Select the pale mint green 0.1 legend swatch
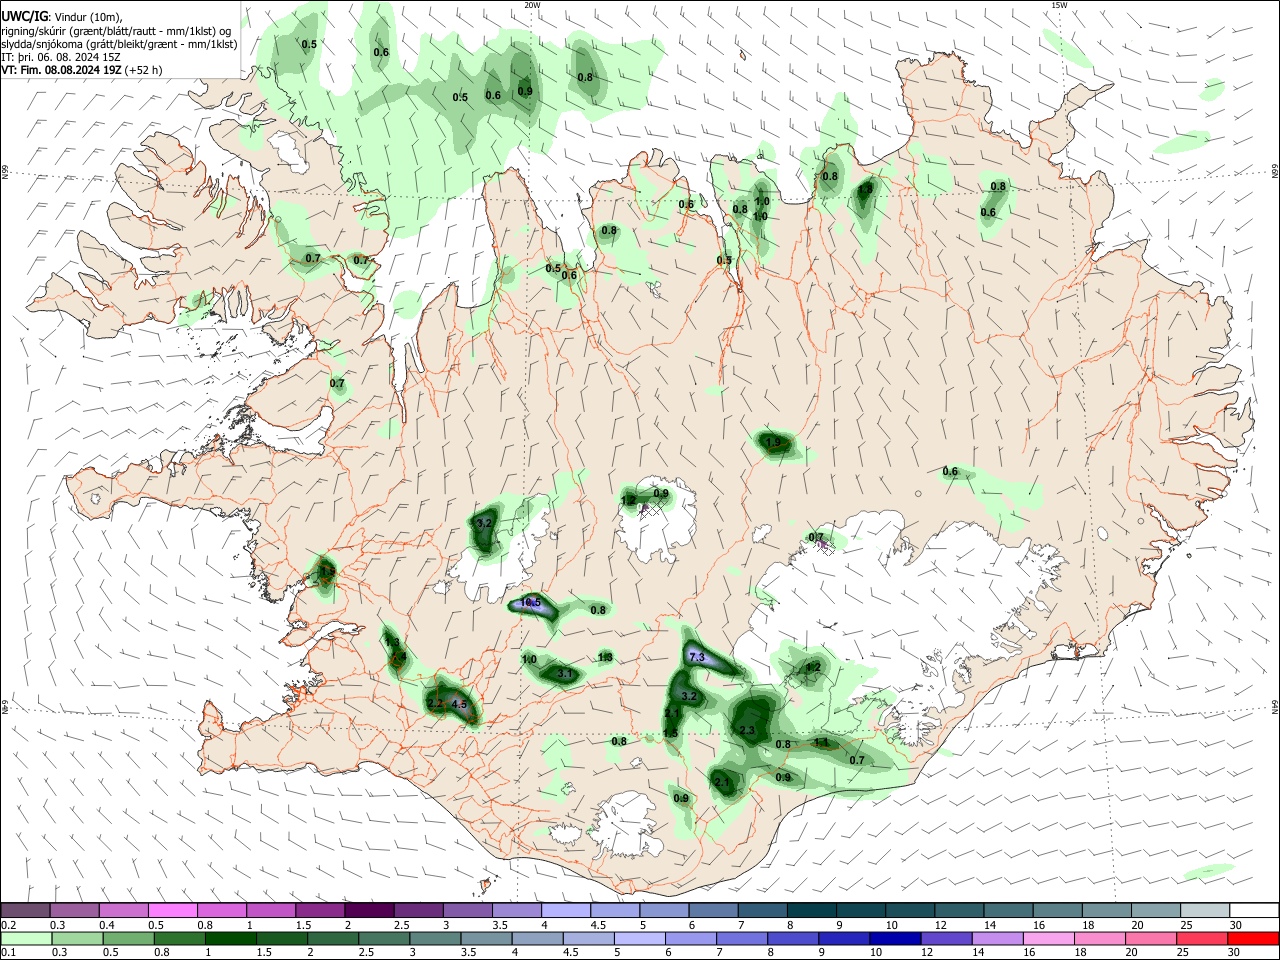Screen dimensions: 1280x960 coord(25,938)
